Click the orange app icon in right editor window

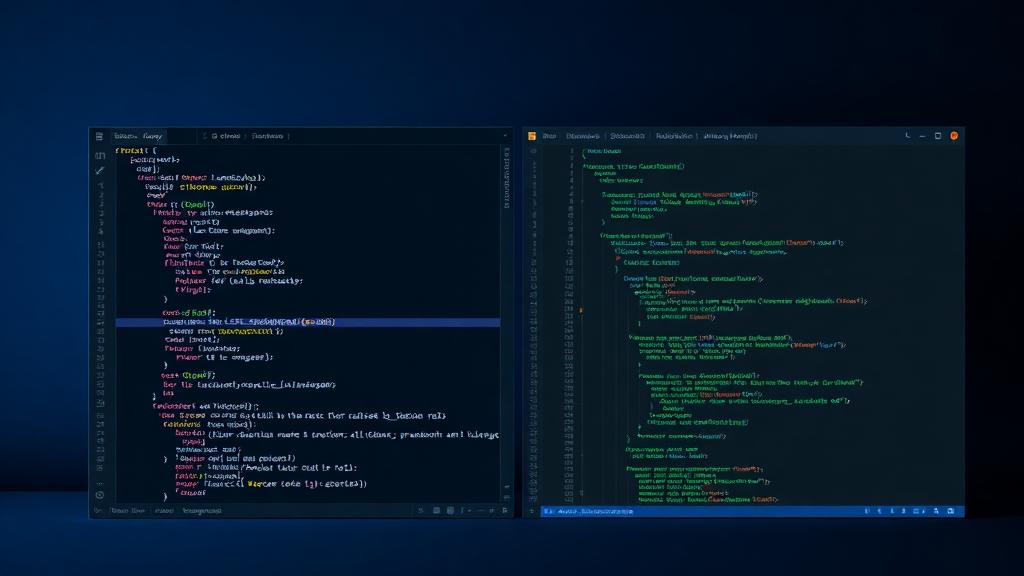532,136
